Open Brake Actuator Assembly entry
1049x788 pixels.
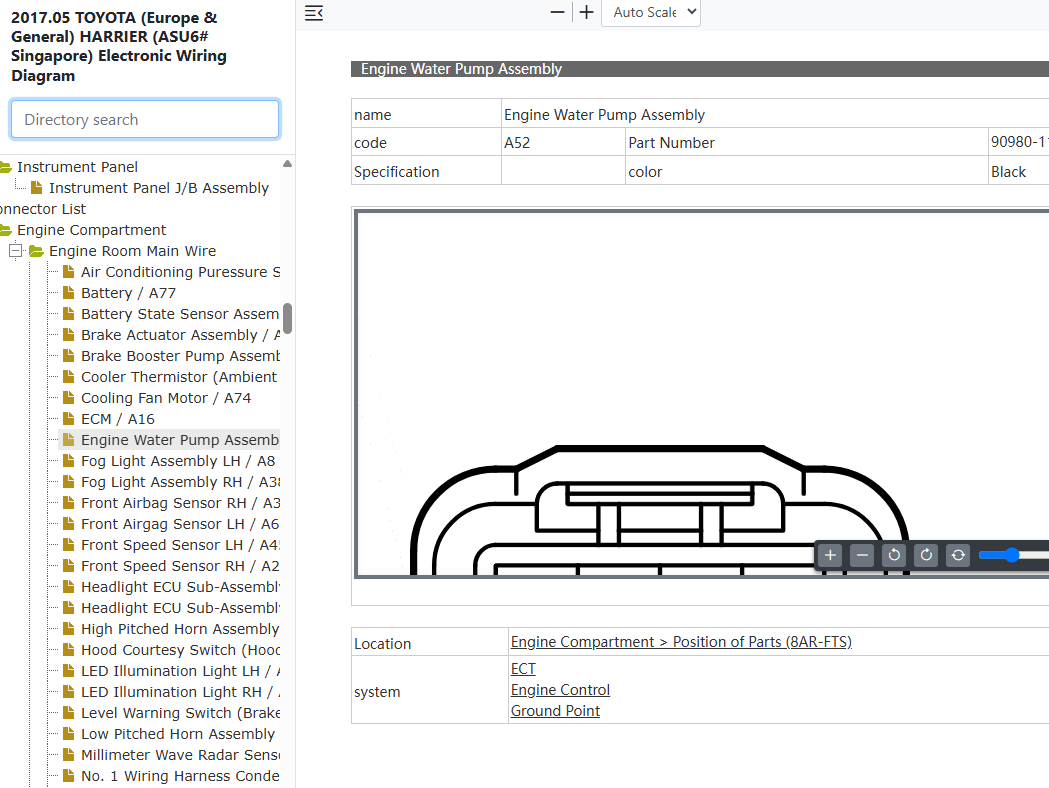[x=180, y=335]
